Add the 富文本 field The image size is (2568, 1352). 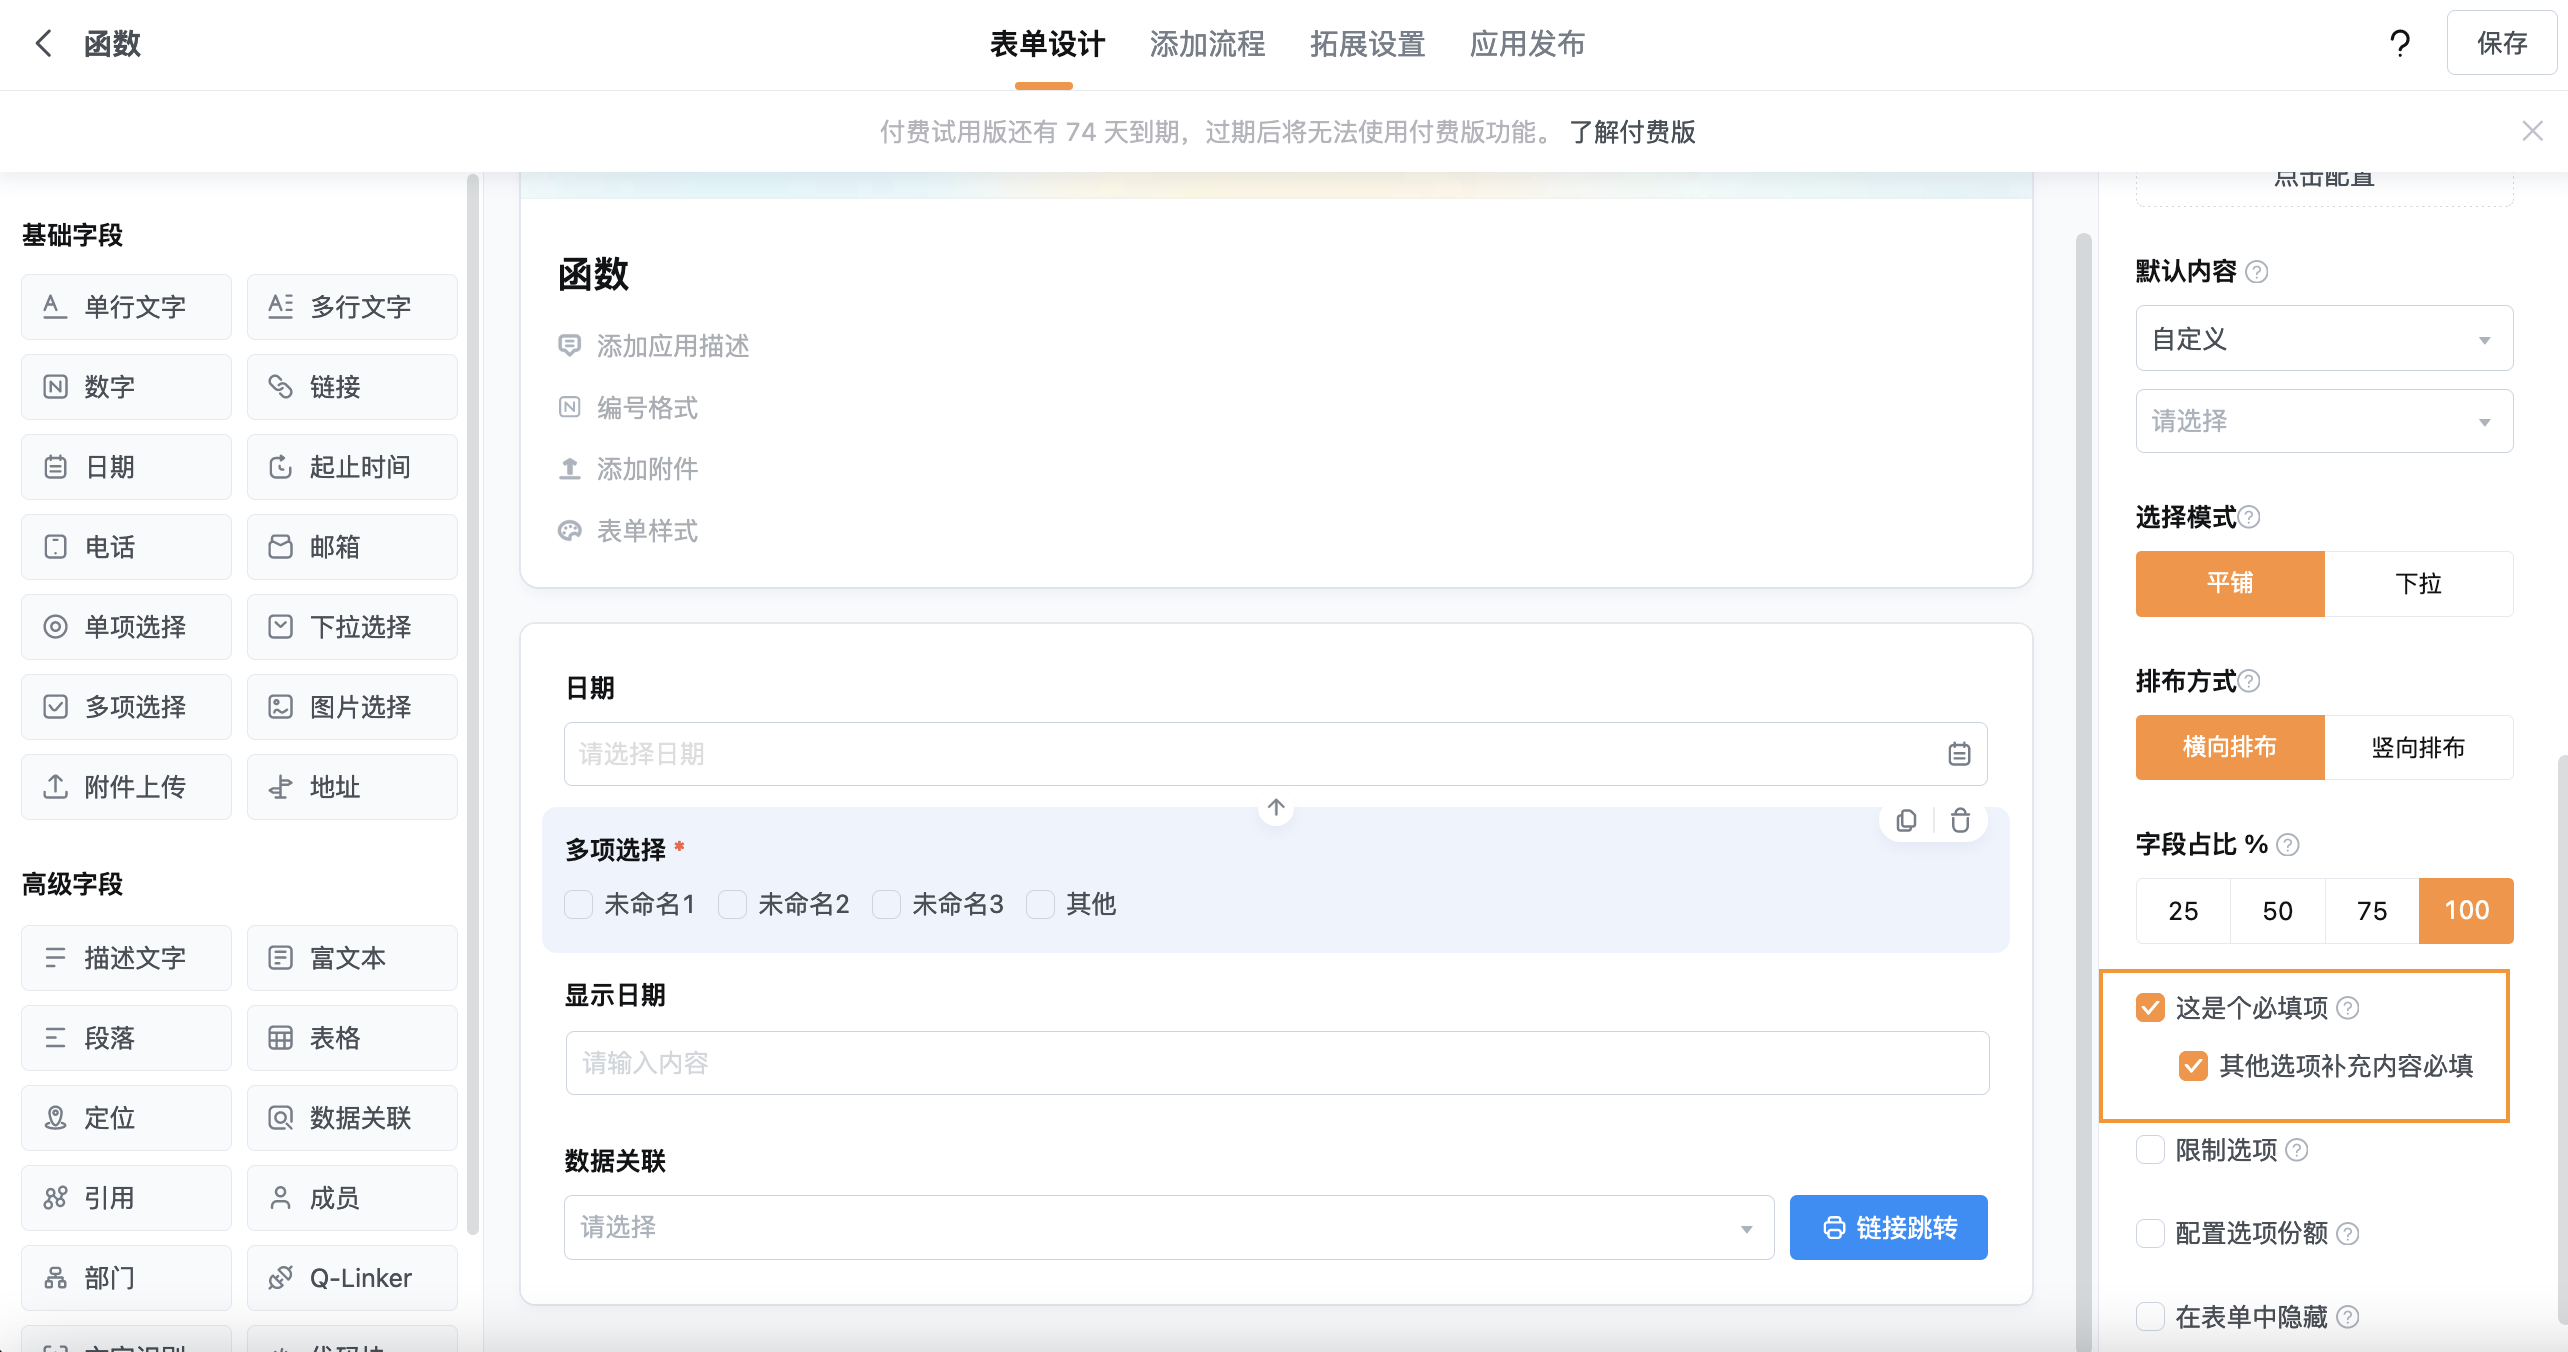point(352,957)
